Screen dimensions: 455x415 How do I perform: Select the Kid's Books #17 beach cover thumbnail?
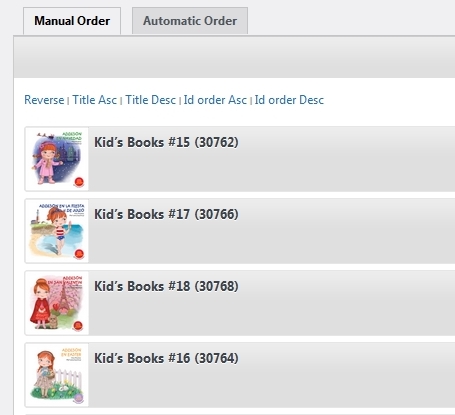[57, 231]
